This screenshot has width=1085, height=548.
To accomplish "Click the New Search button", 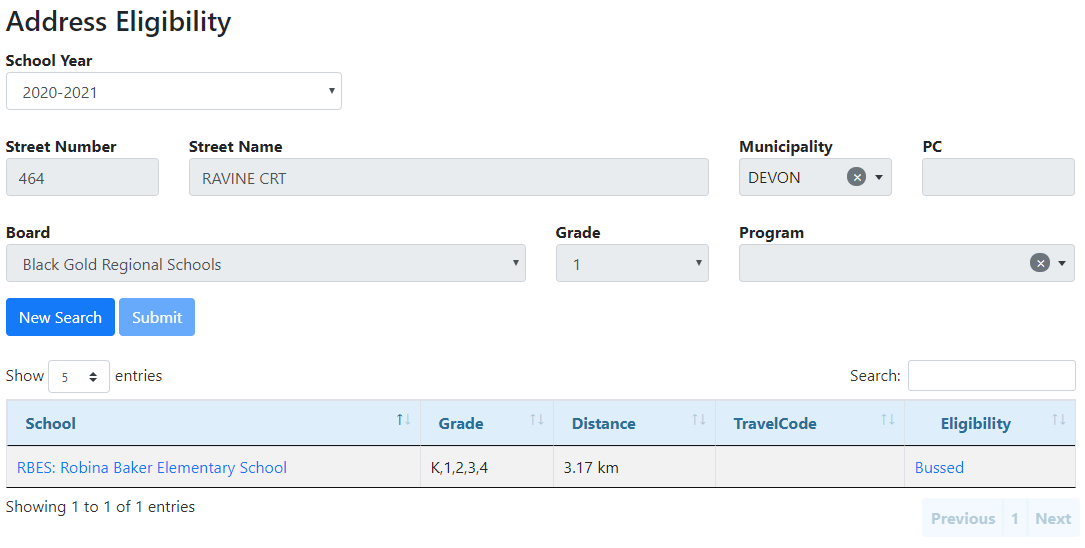I will point(60,317).
